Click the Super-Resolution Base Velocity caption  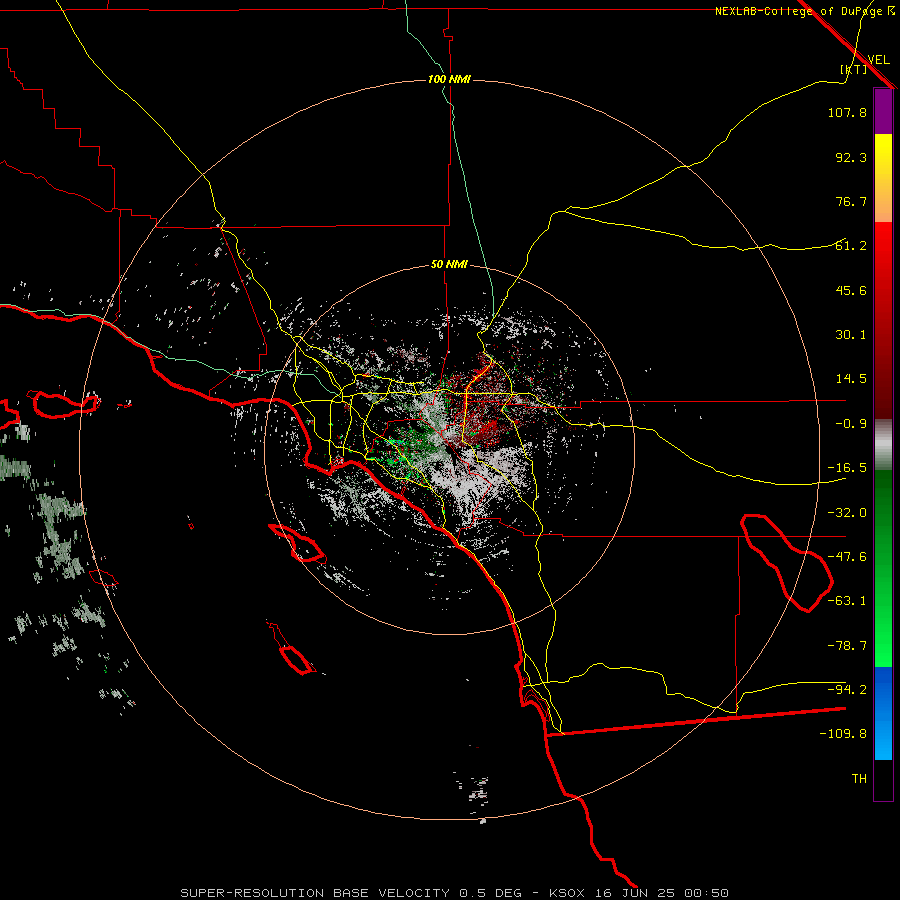(x=455, y=893)
